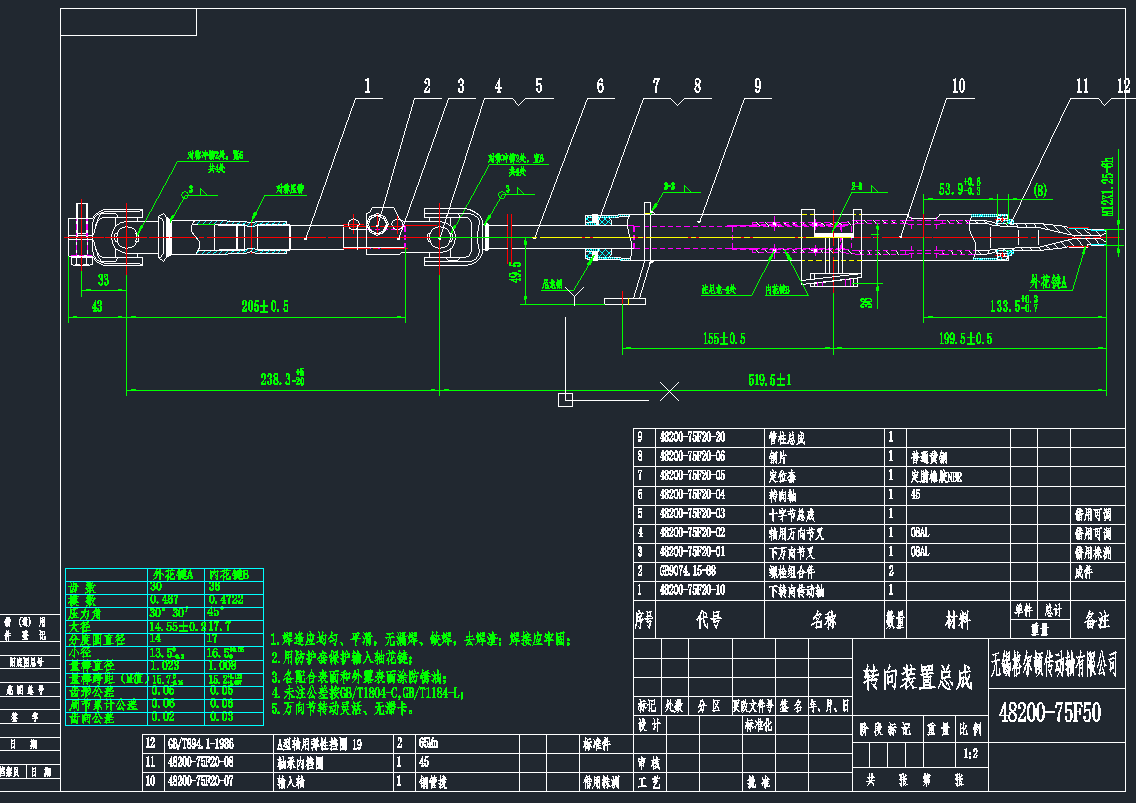Viewport: 1136px width, 803px height.
Task: Select the drawing number 48200-75F50
Action: [x=1050, y=712]
